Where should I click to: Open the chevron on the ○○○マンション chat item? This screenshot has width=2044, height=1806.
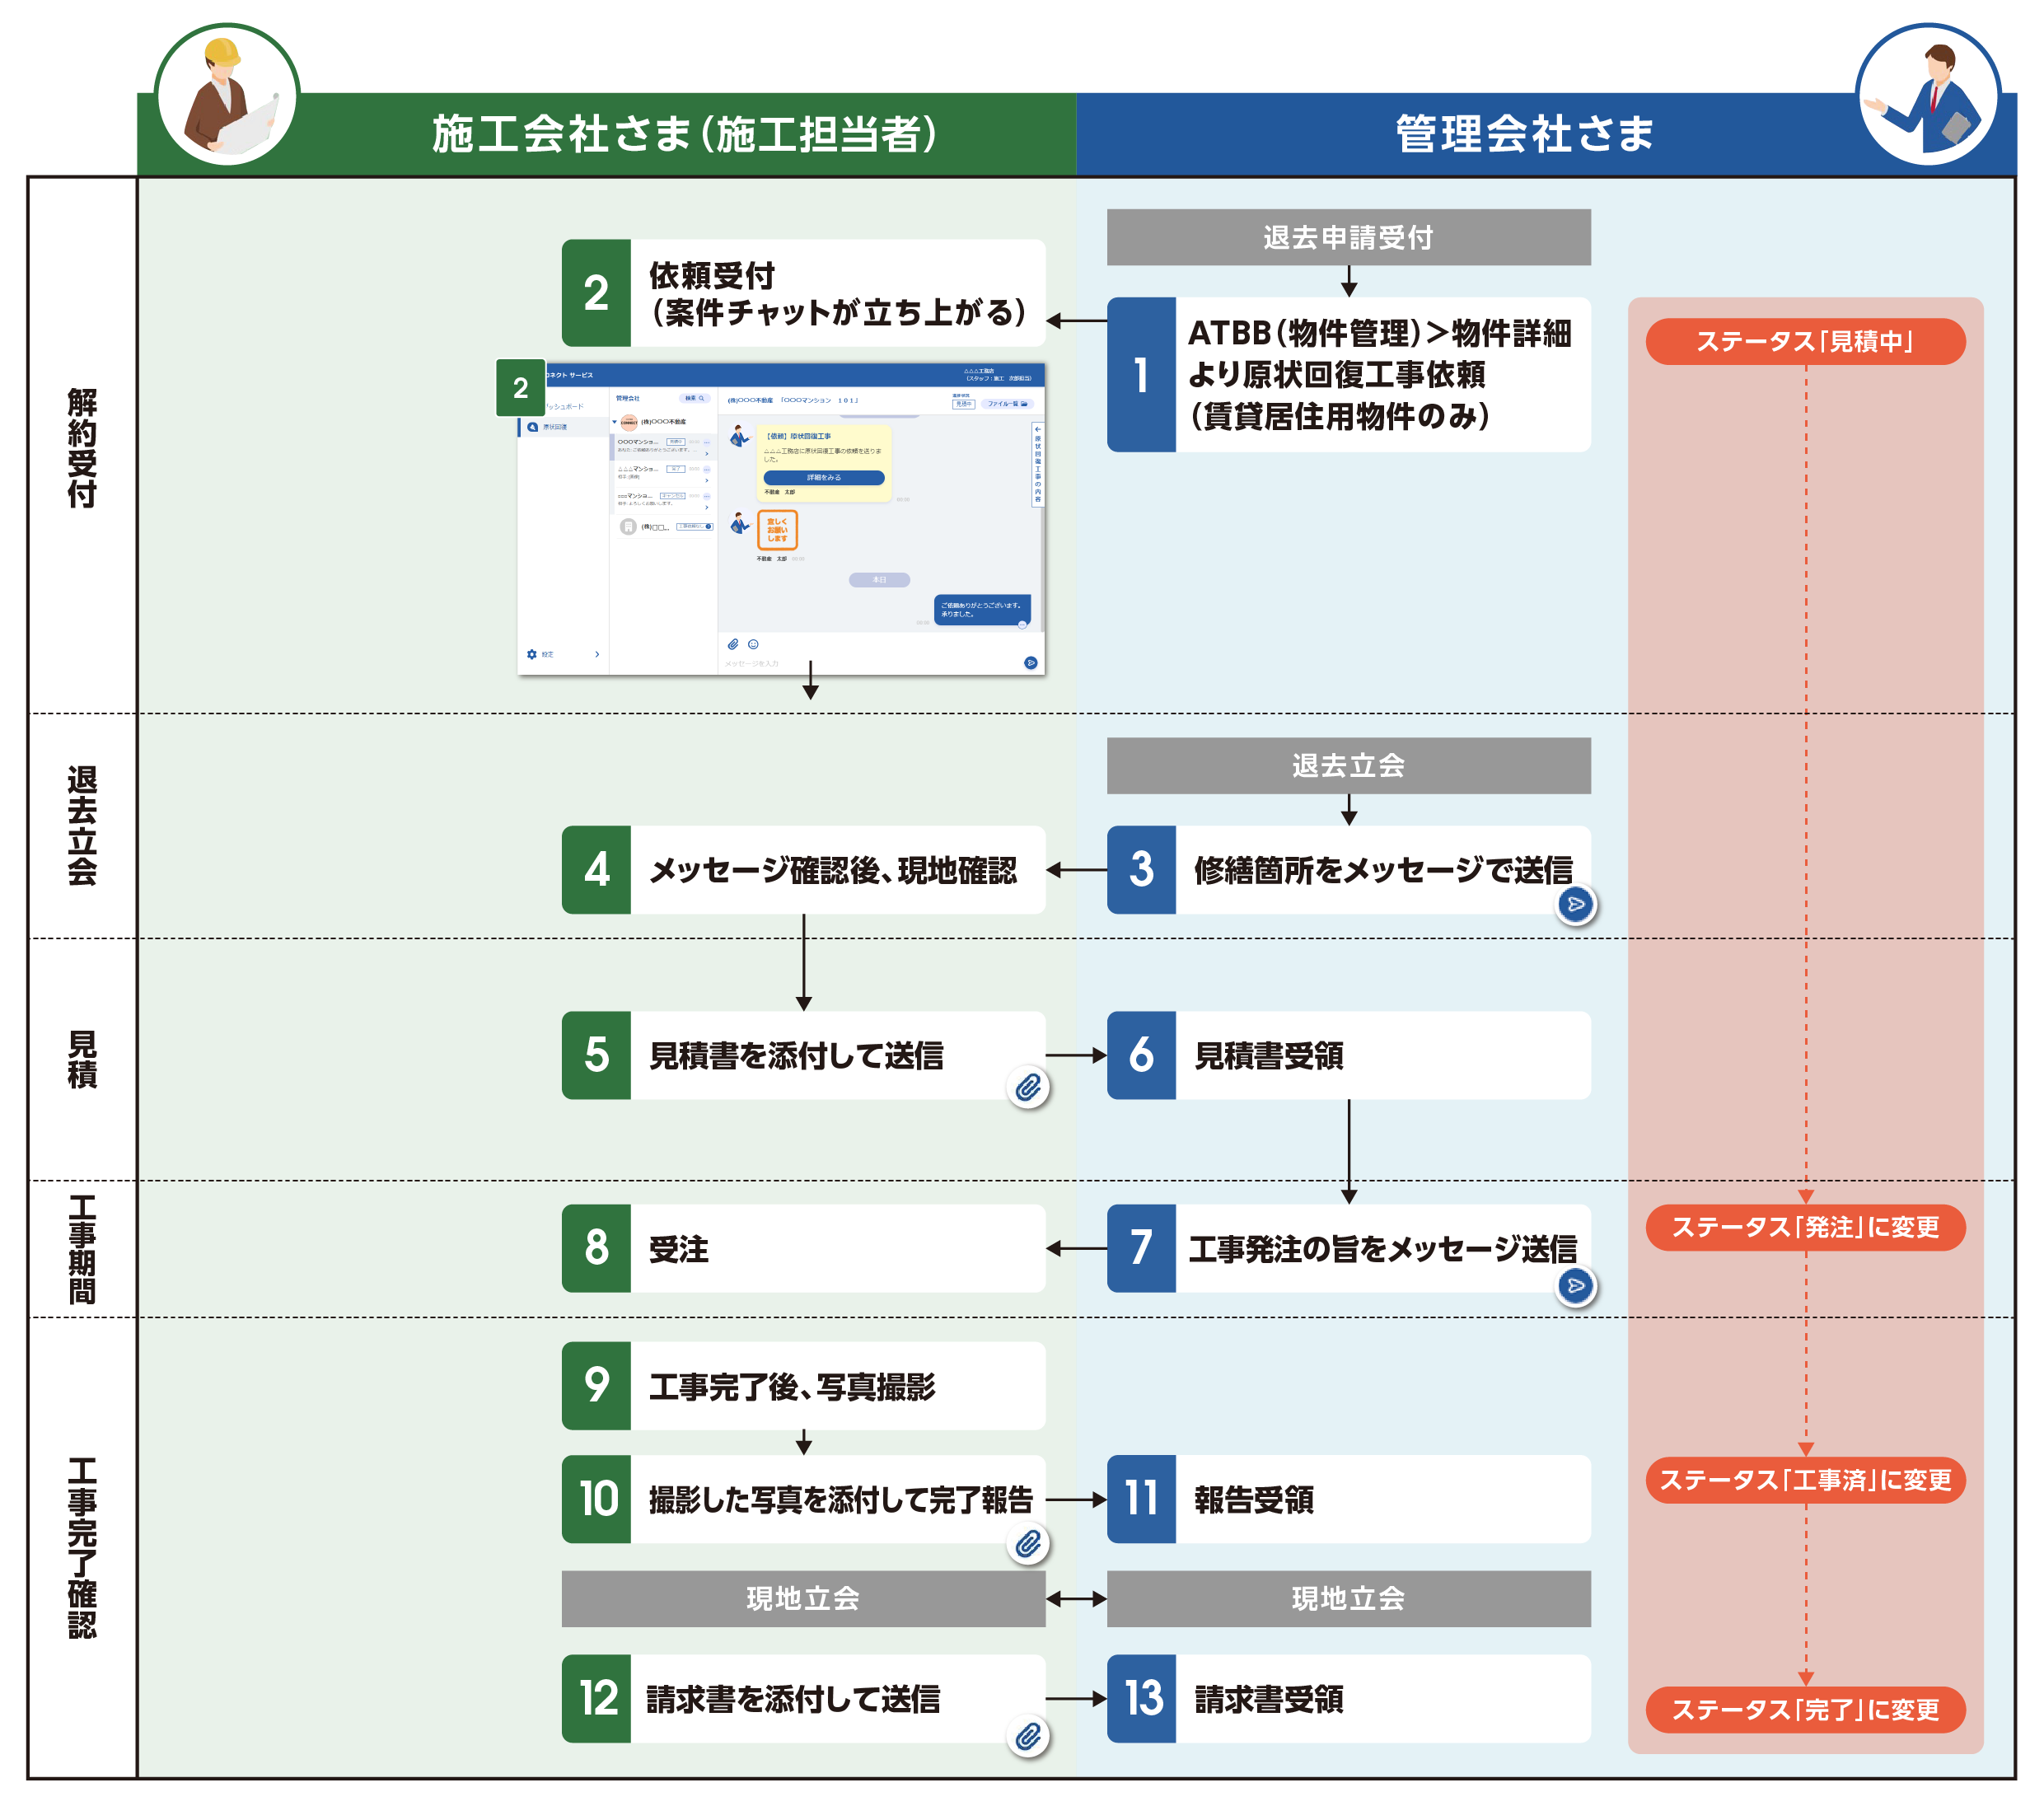click(707, 455)
